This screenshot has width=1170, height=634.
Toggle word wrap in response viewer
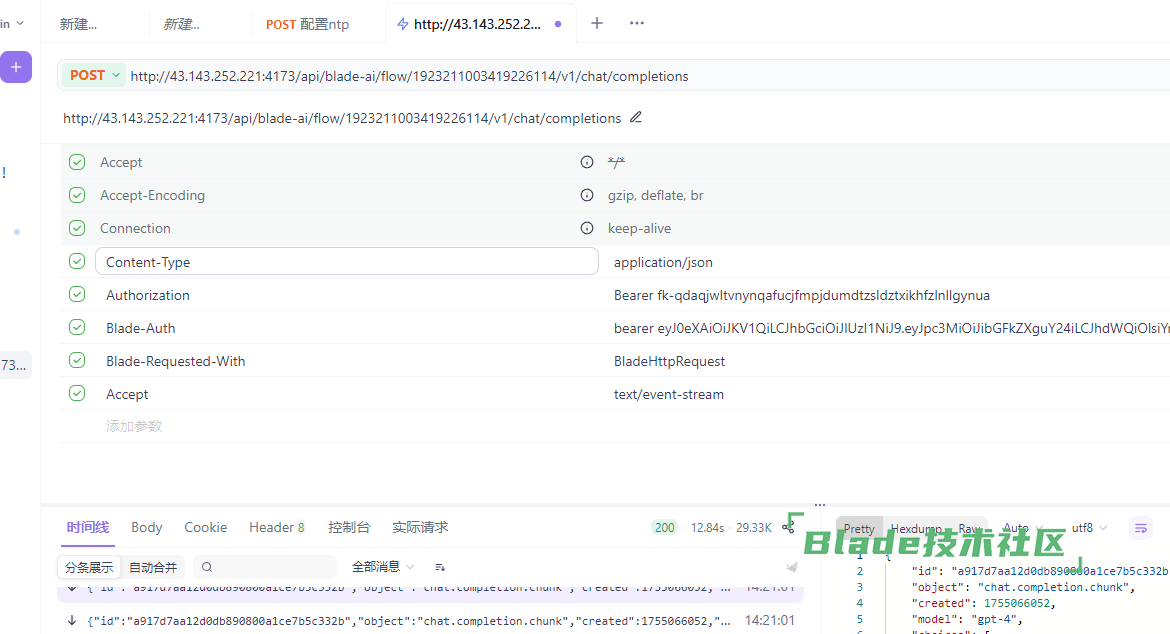pos(1141,528)
